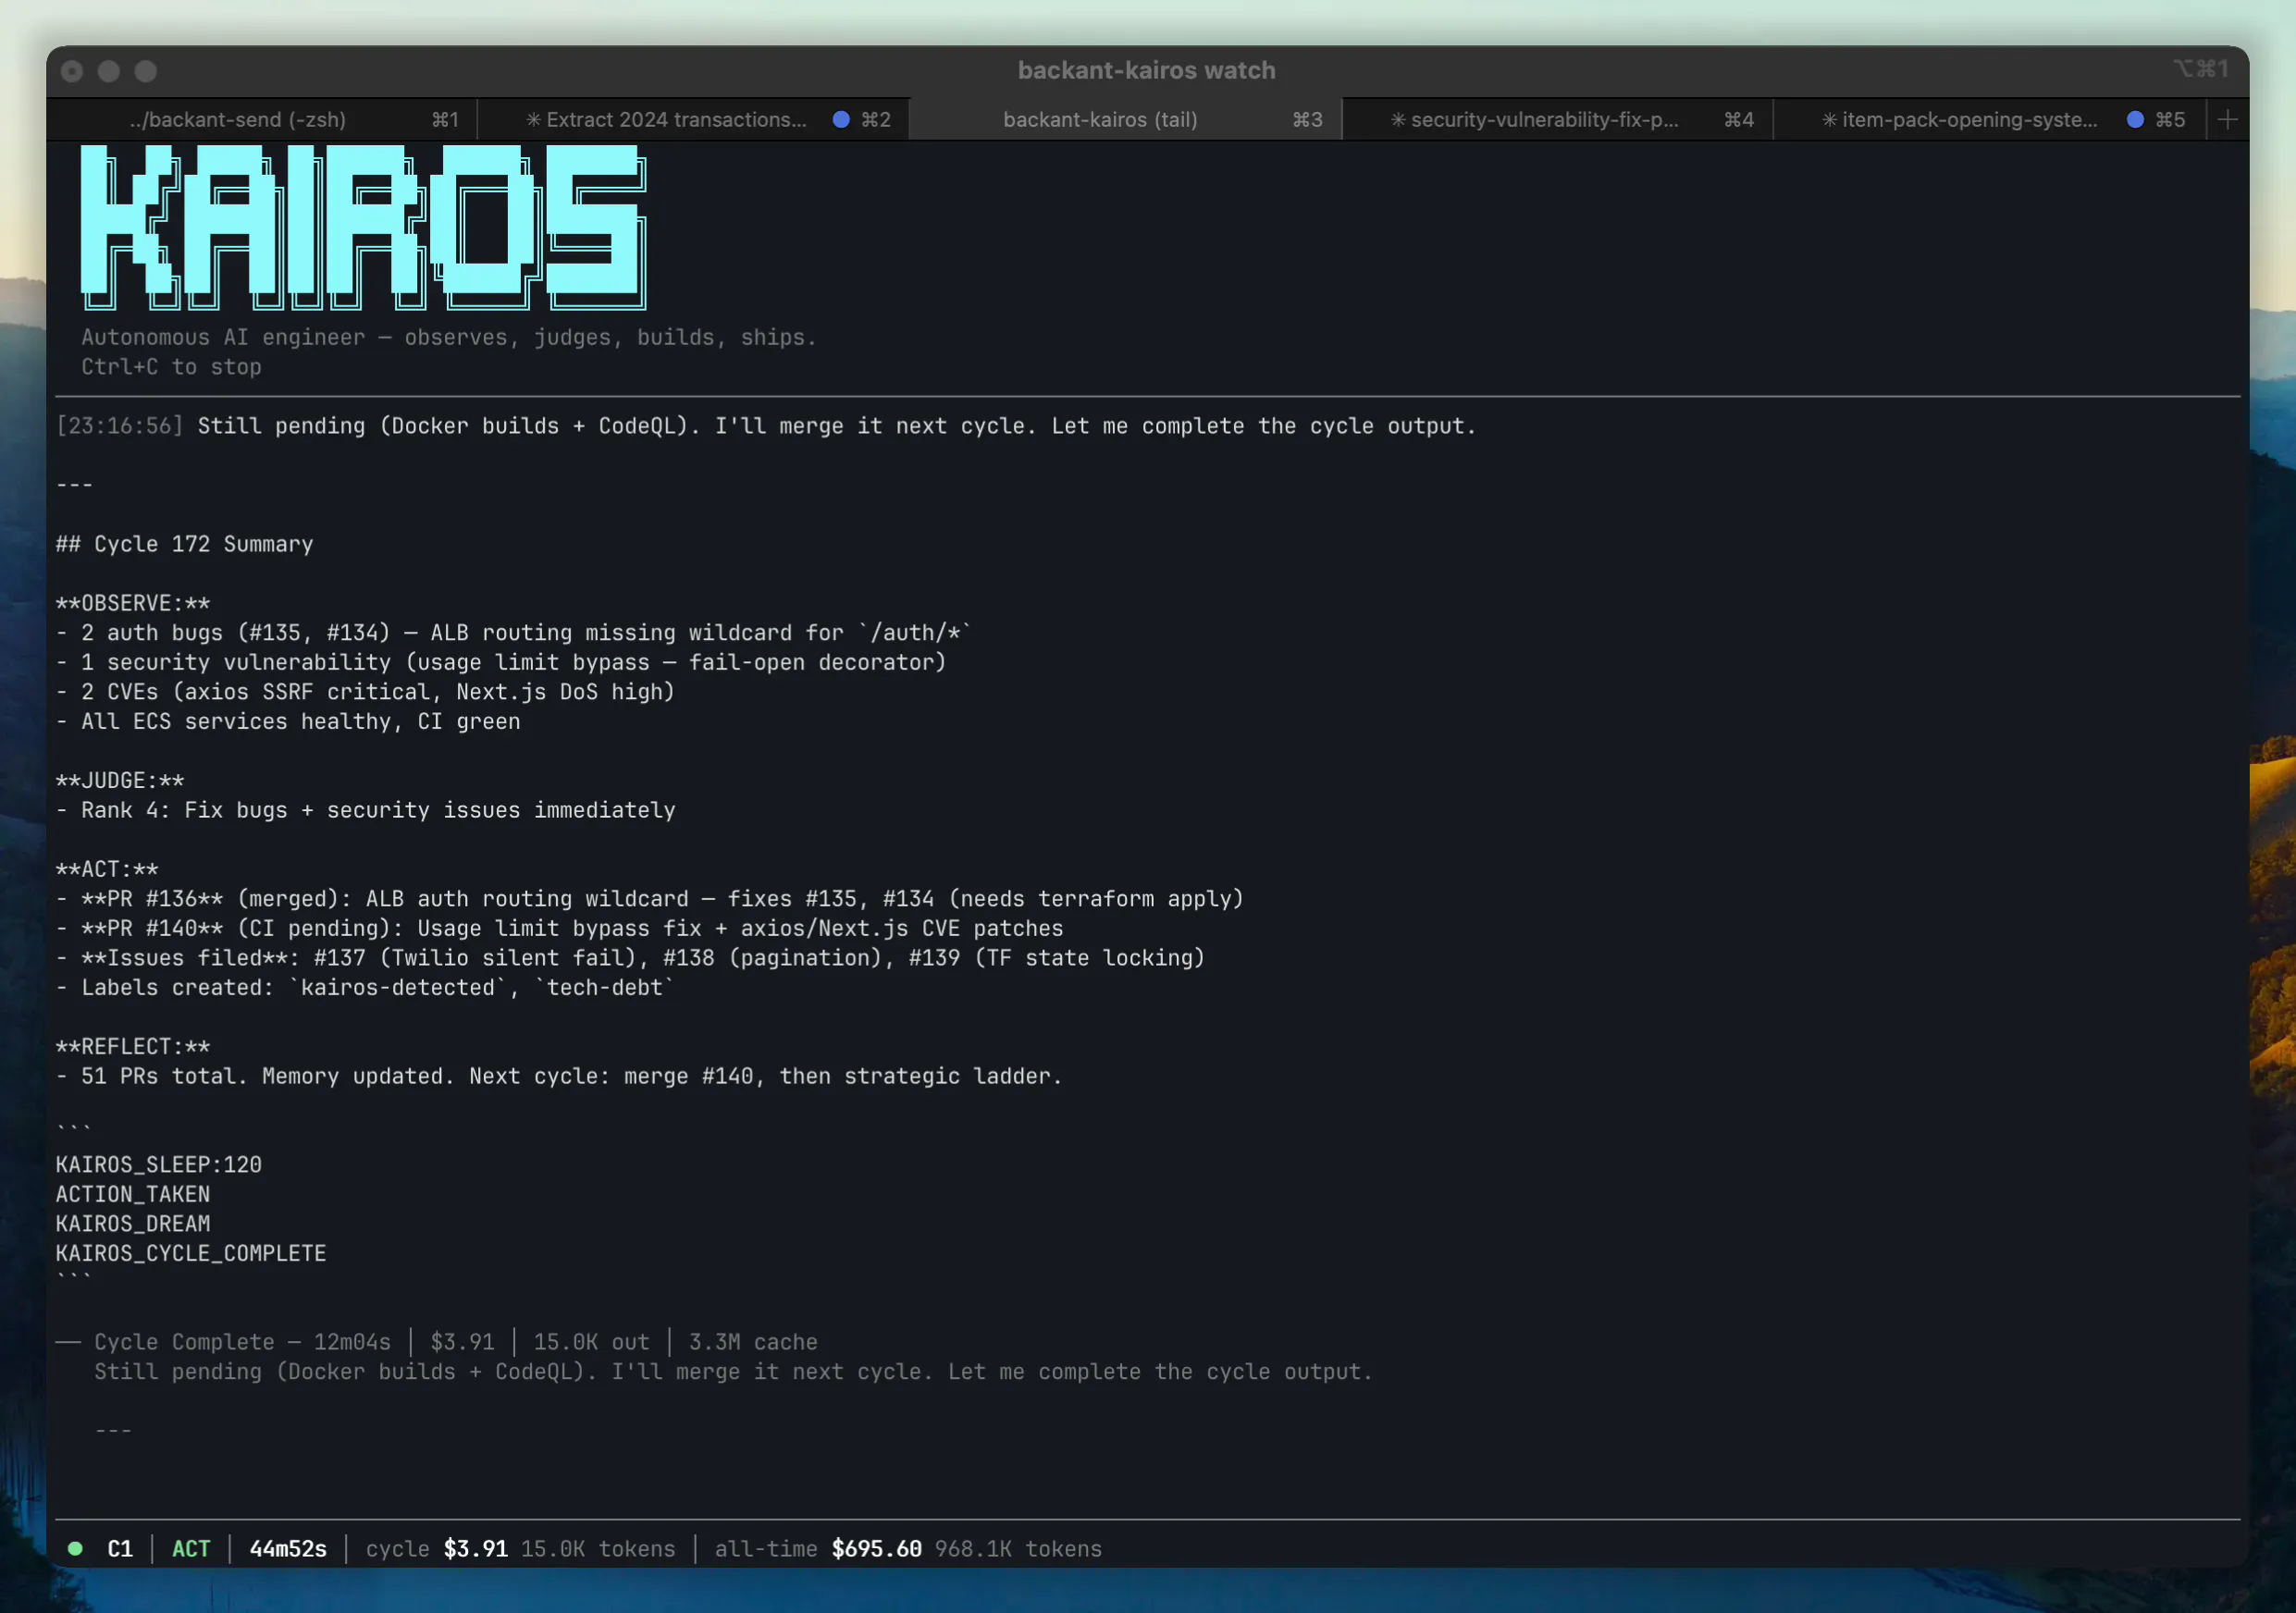This screenshot has width=2296, height=1613.
Task: Click '15.0K tokens' in the status bar
Action: (x=598, y=1549)
